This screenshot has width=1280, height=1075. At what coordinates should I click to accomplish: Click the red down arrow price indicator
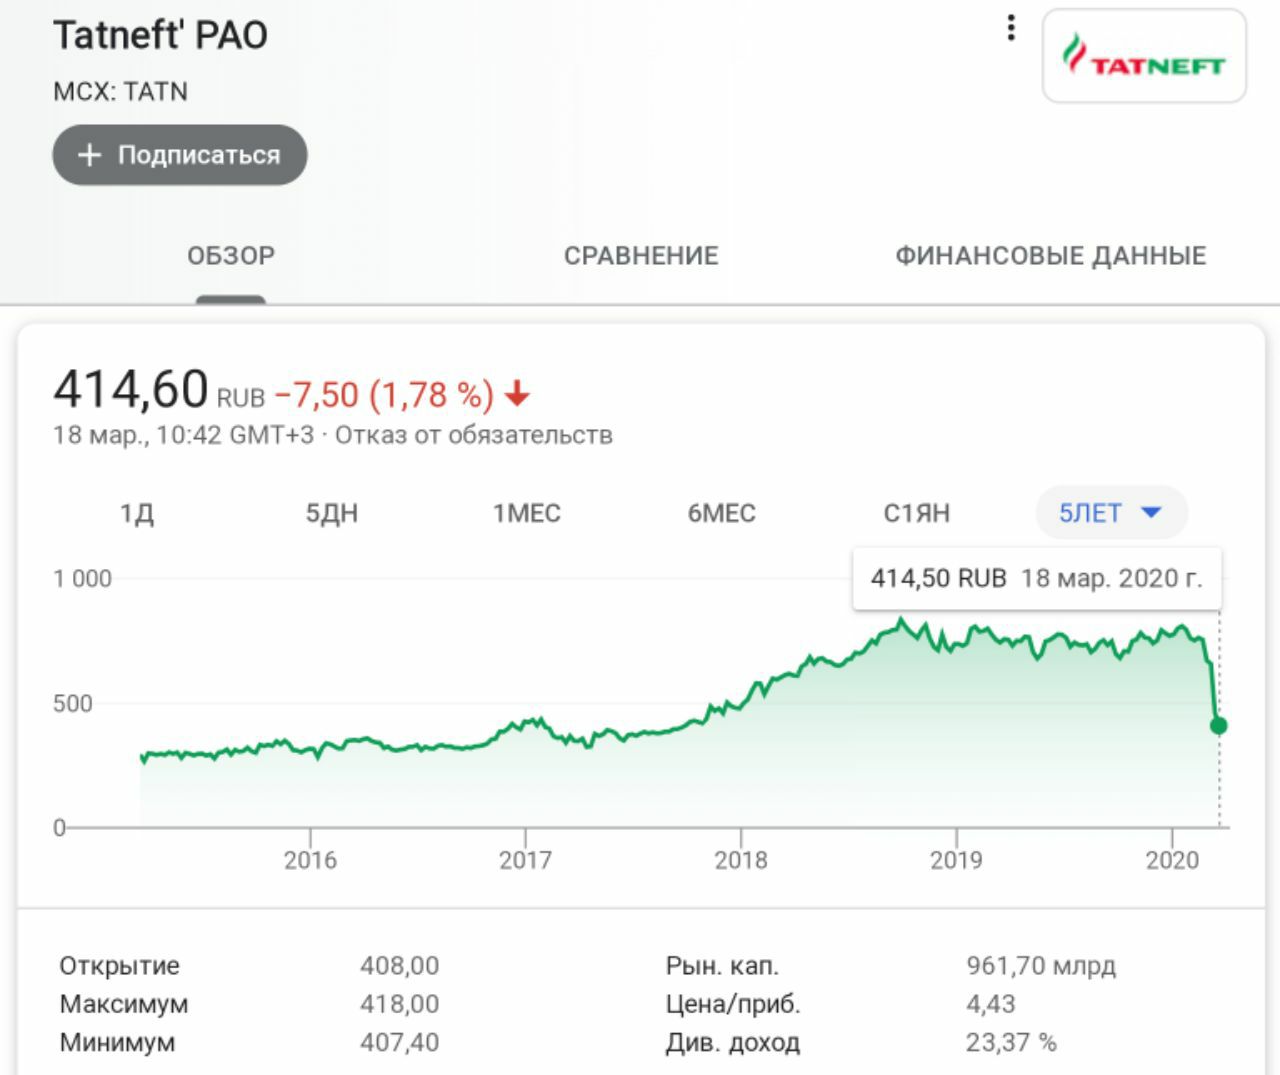pyautogui.click(x=517, y=395)
